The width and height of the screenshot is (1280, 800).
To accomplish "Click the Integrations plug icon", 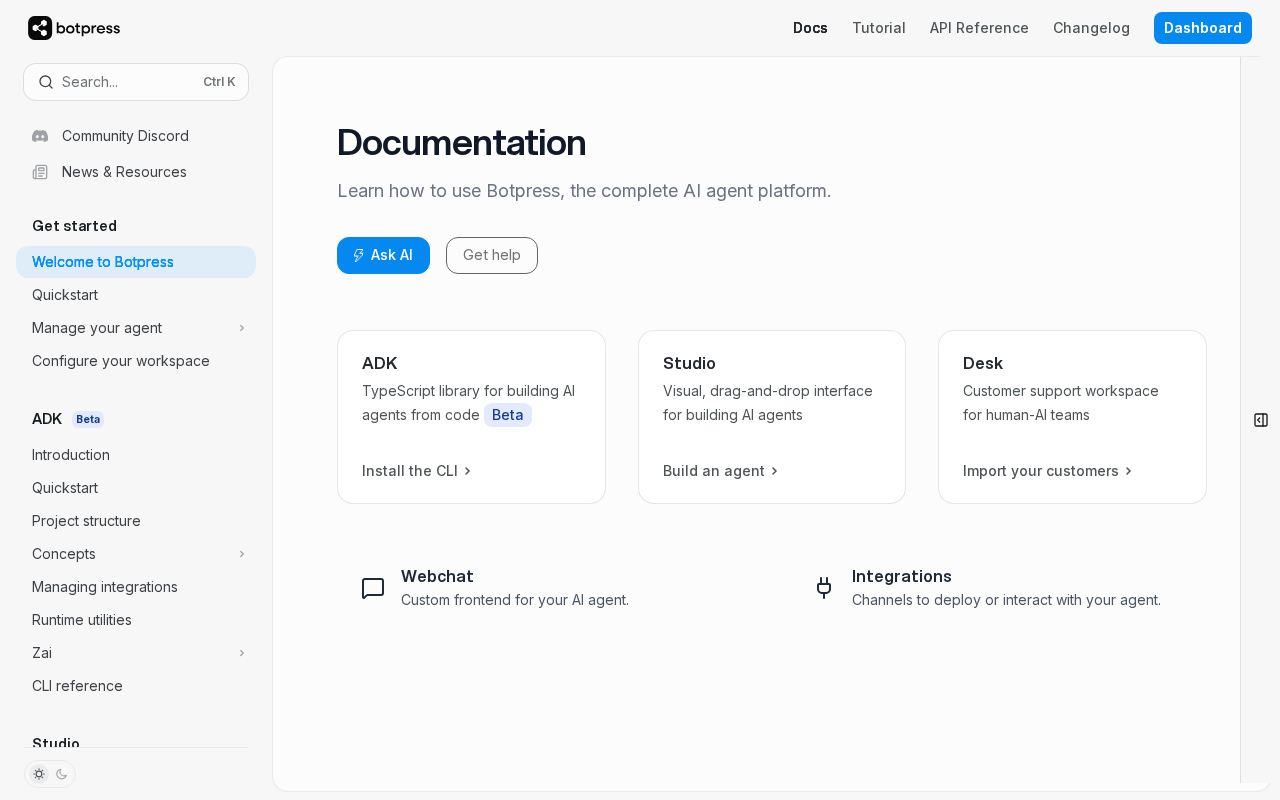I will (x=824, y=588).
